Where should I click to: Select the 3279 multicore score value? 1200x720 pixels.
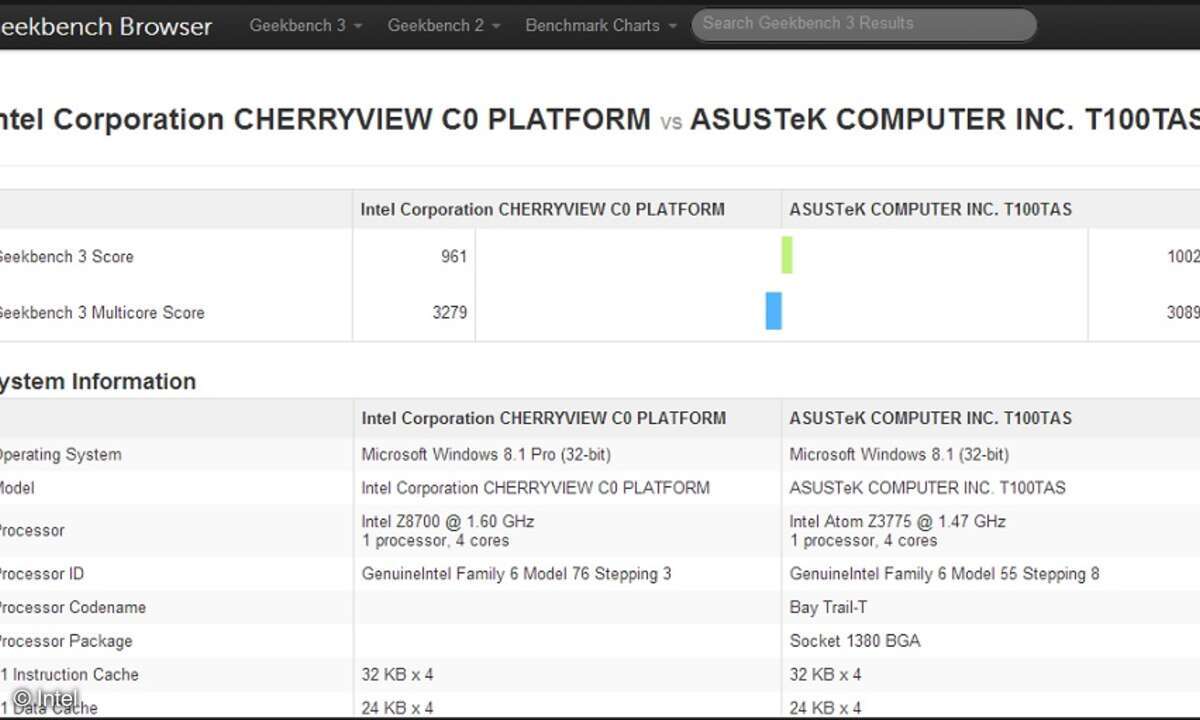coord(450,312)
